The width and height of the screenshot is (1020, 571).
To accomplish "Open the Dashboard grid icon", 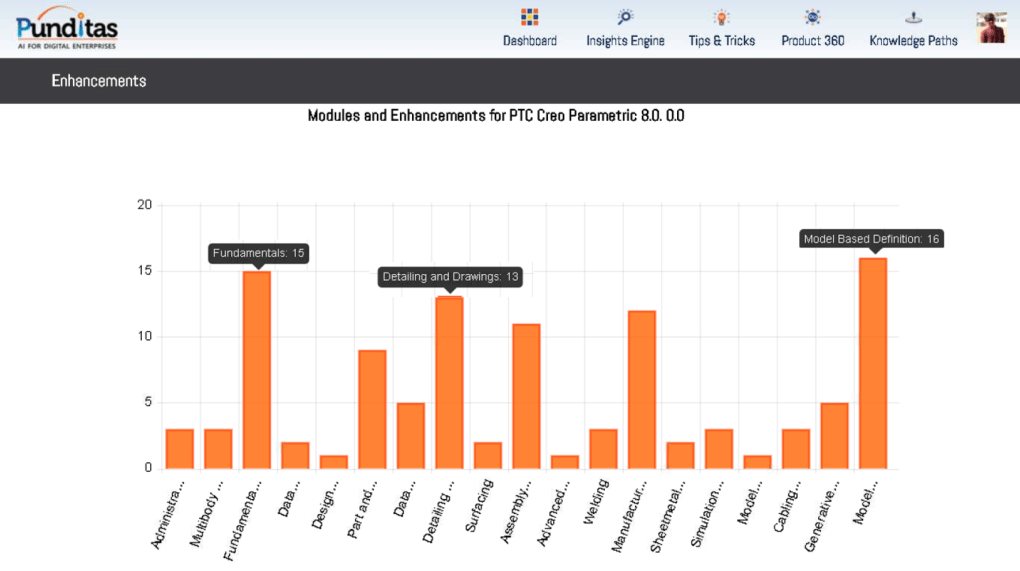I will point(529,17).
